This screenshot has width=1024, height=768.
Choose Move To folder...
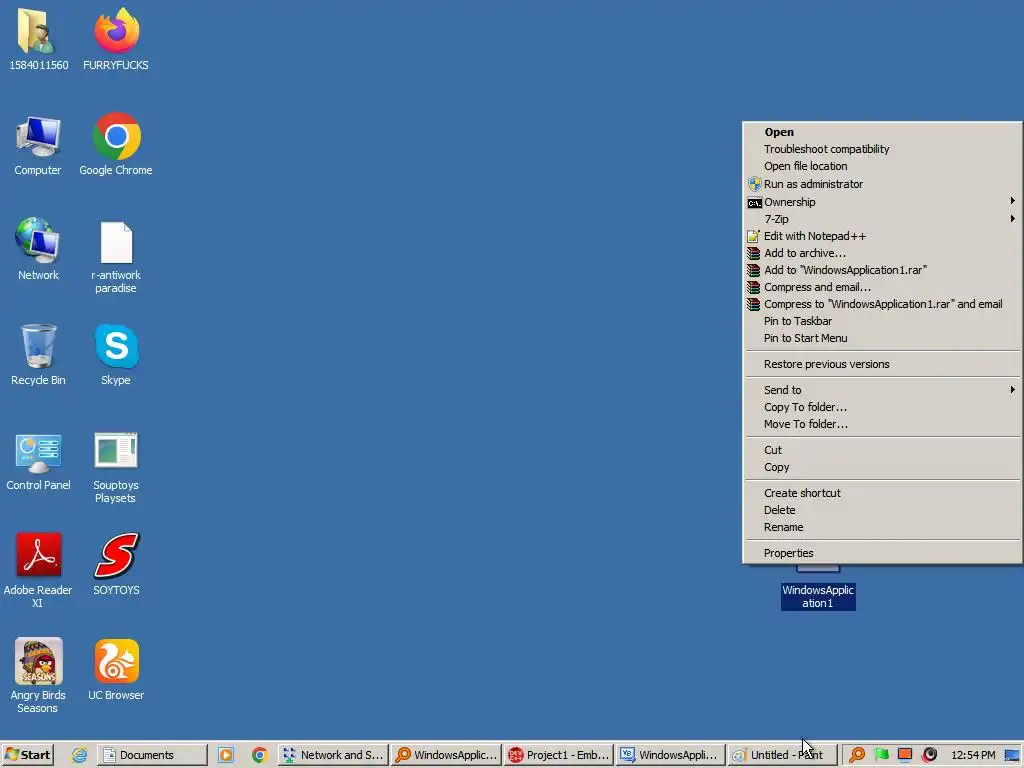tap(883, 424)
